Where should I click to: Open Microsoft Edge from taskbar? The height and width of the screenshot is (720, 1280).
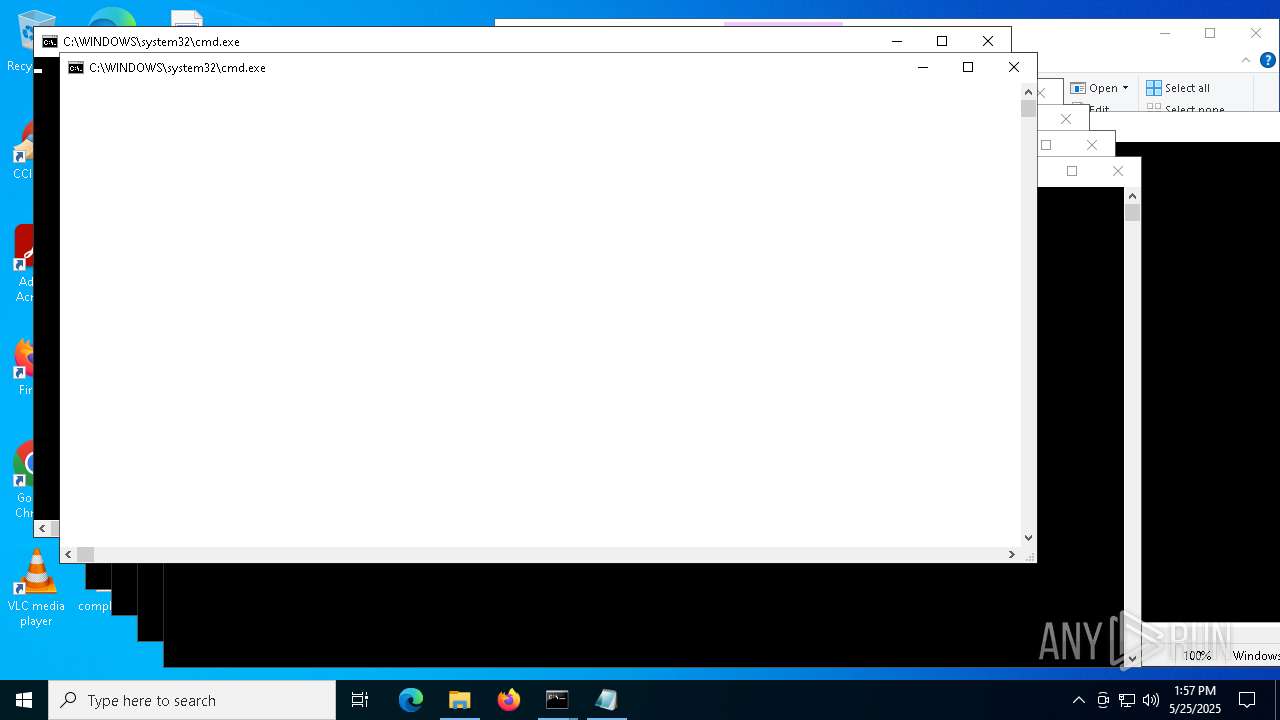[x=411, y=700]
